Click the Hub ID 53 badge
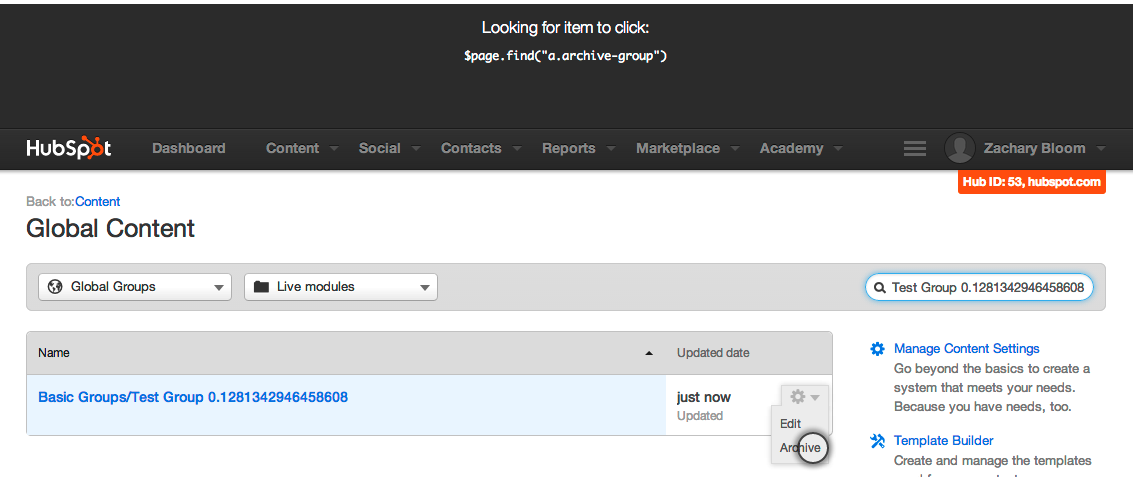 (1032, 182)
